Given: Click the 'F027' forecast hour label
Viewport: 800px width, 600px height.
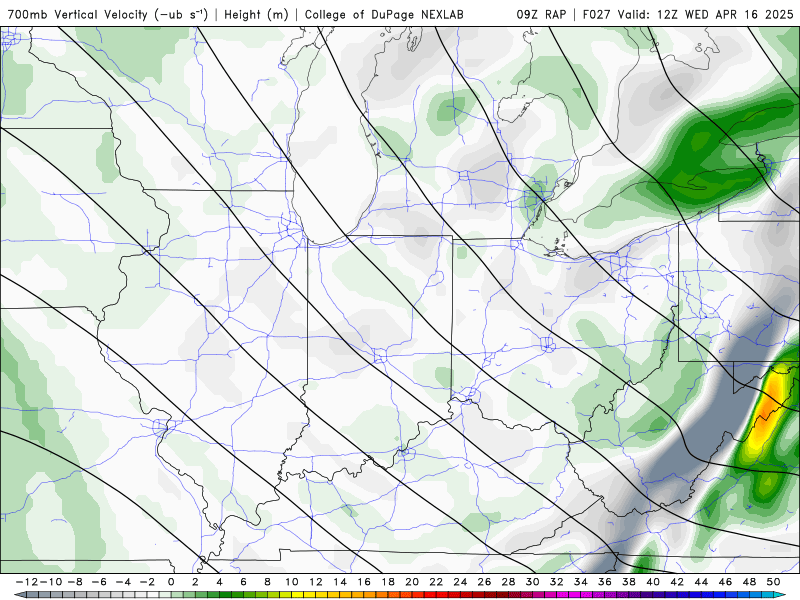Looking at the screenshot, I should [596, 14].
